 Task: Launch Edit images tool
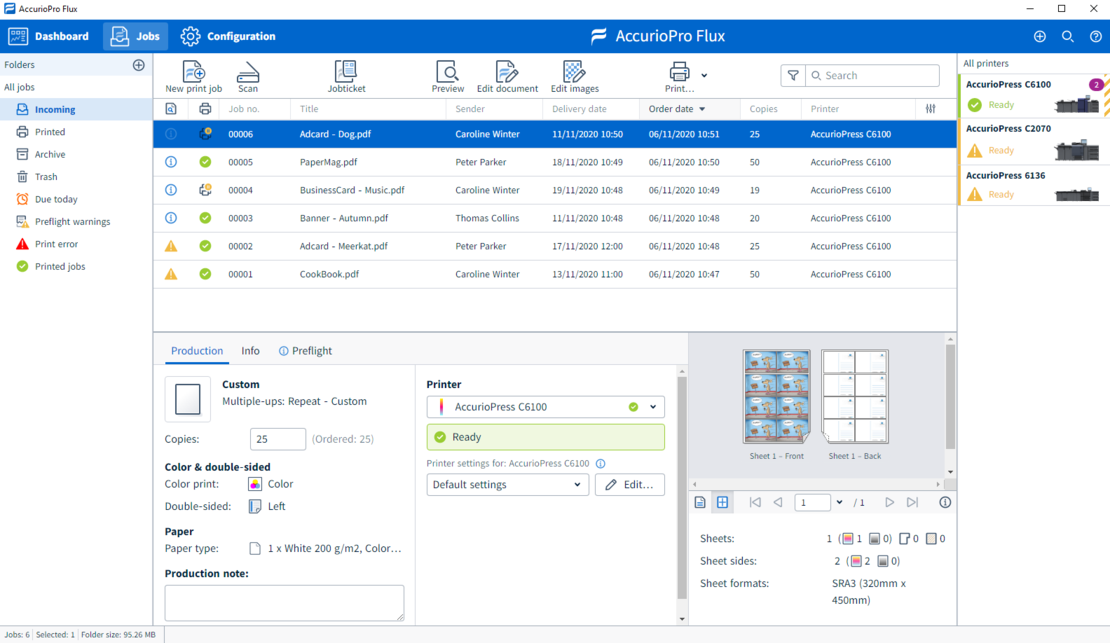pos(574,76)
